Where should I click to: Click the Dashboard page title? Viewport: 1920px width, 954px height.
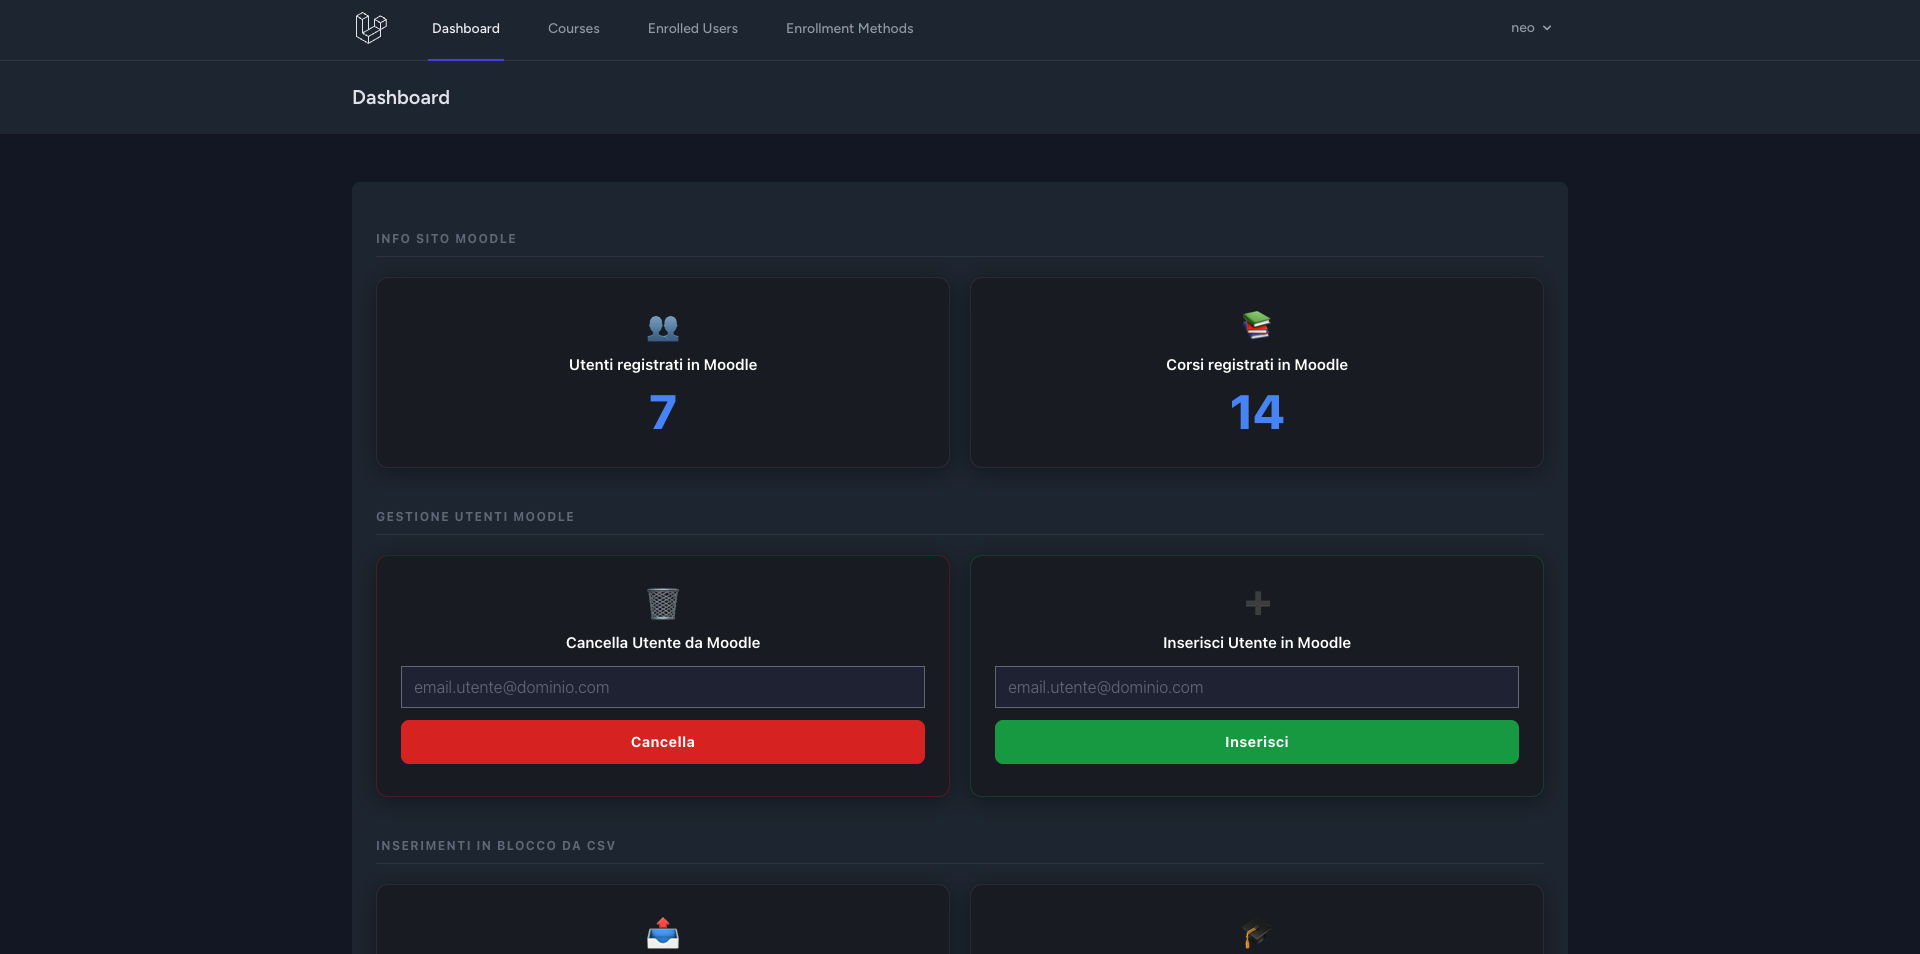coord(401,97)
